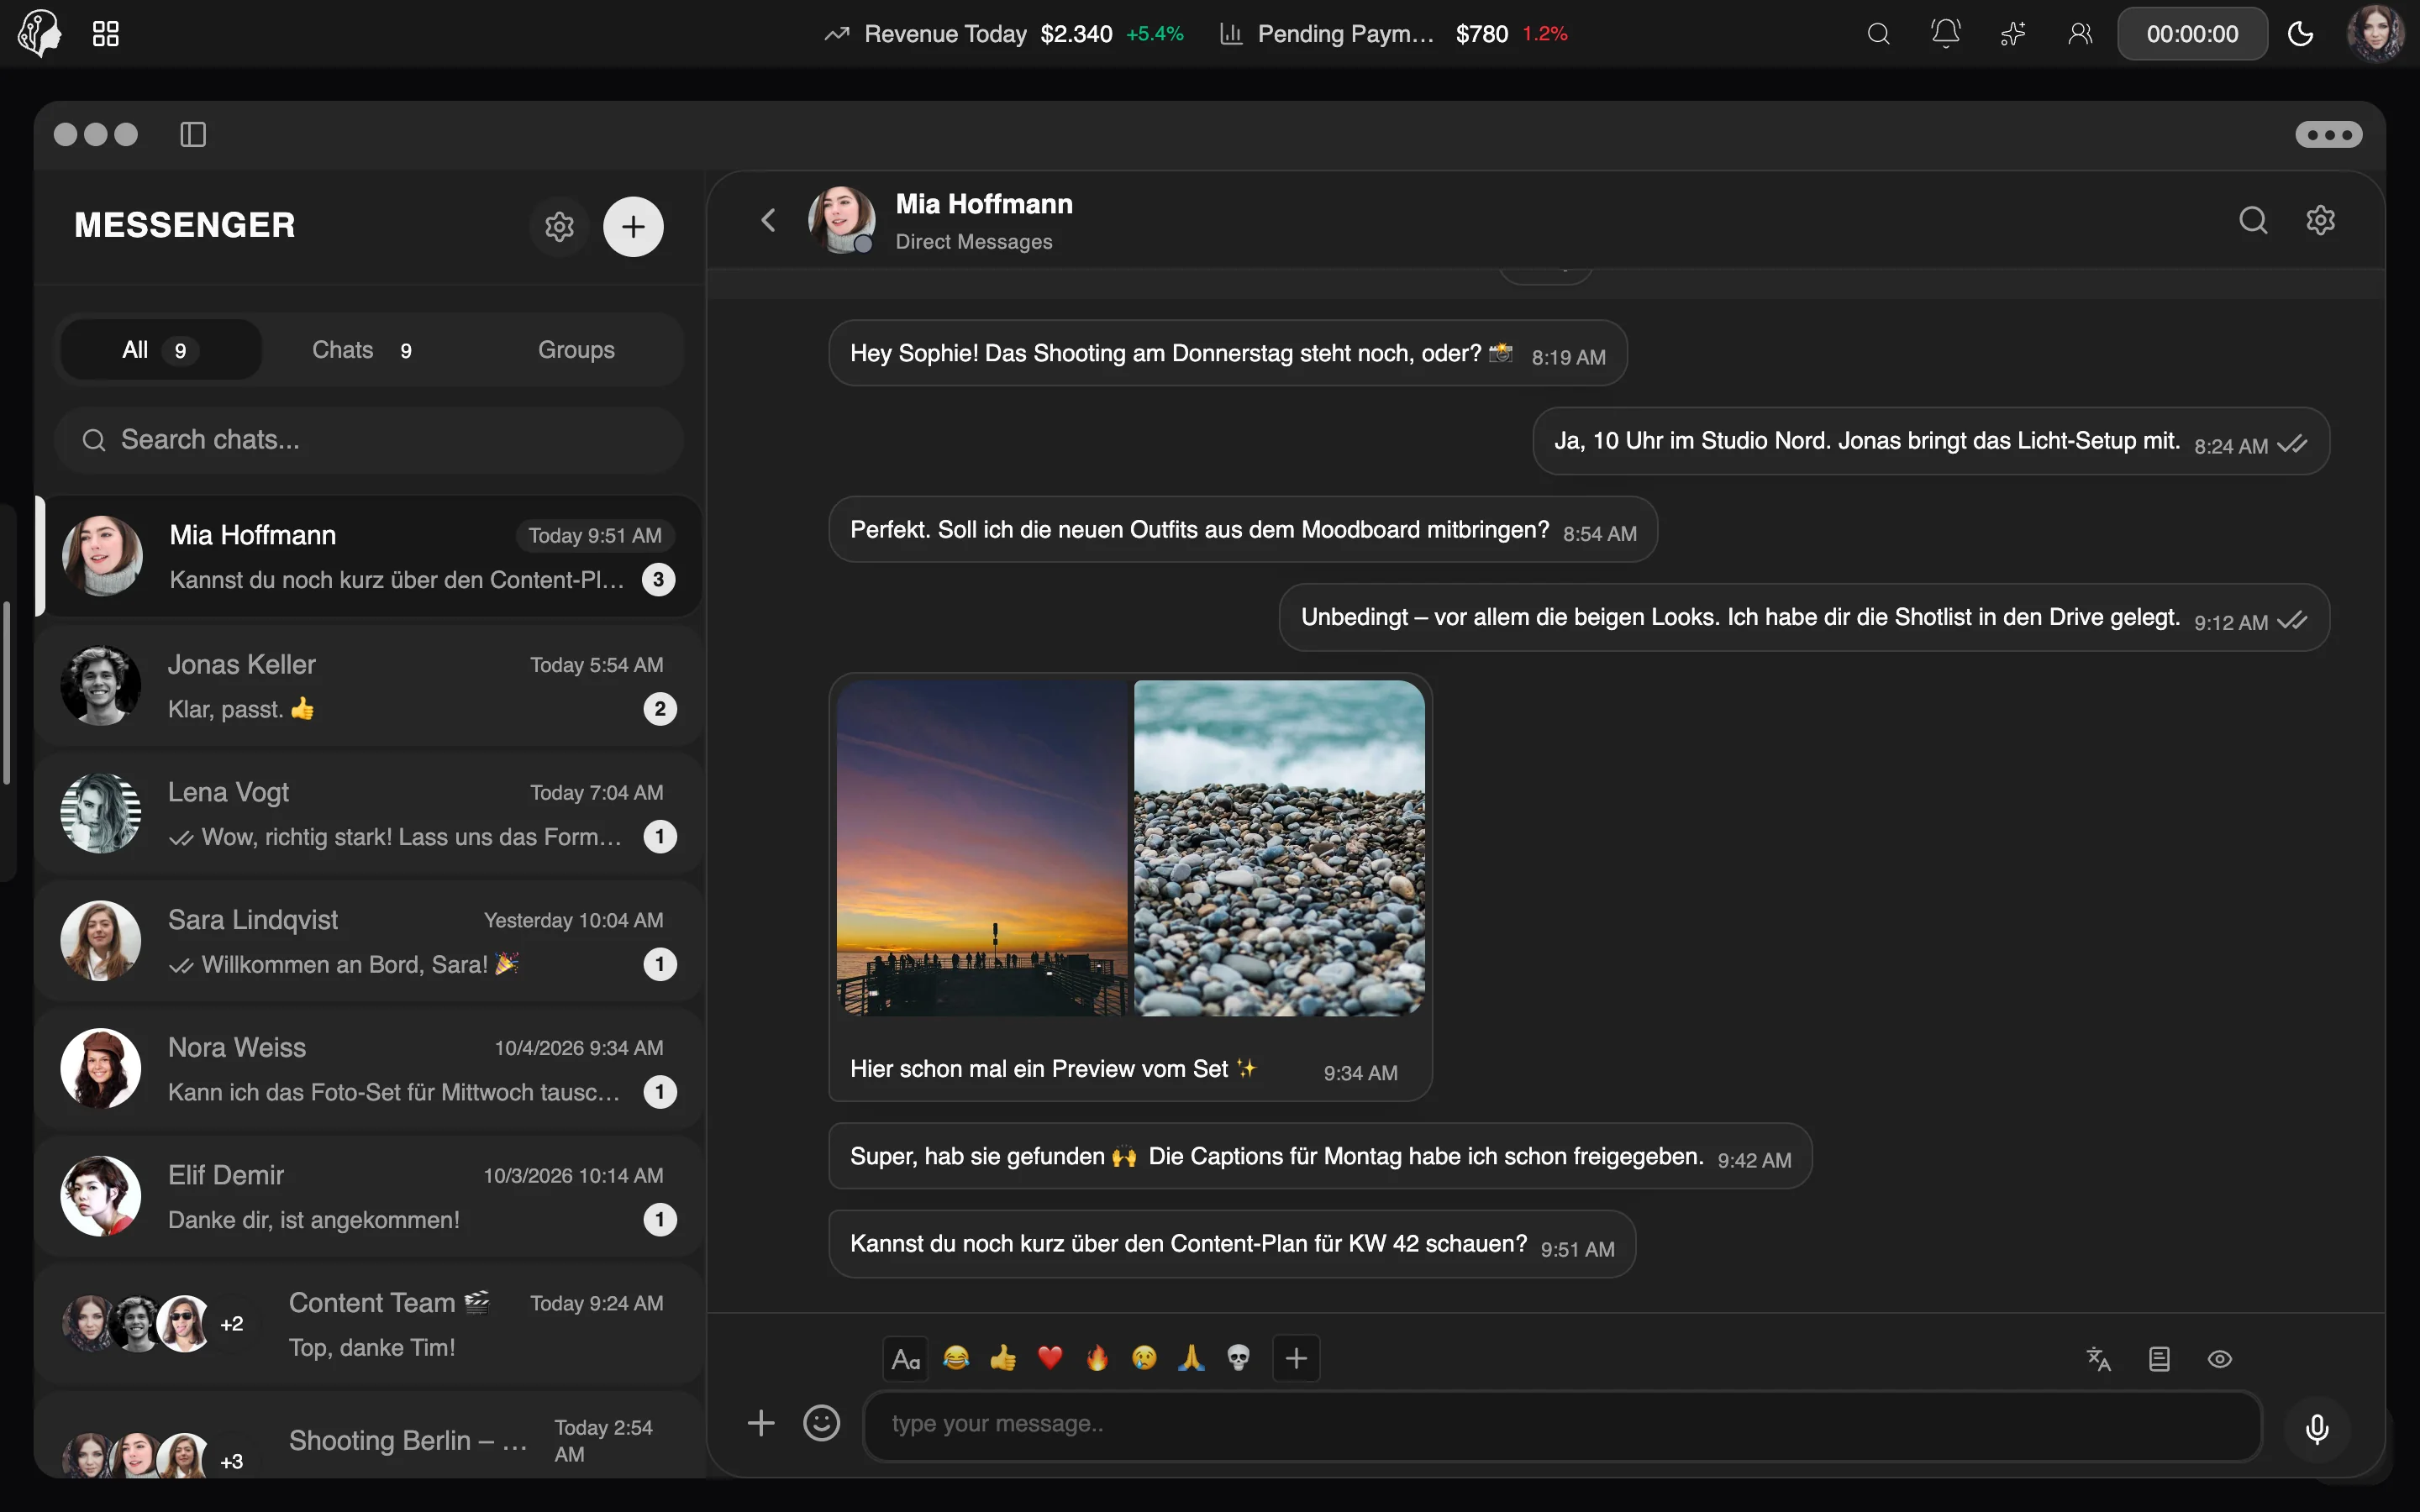Insert fire emoji
This screenshot has height=1512, width=2420.
(x=1097, y=1358)
